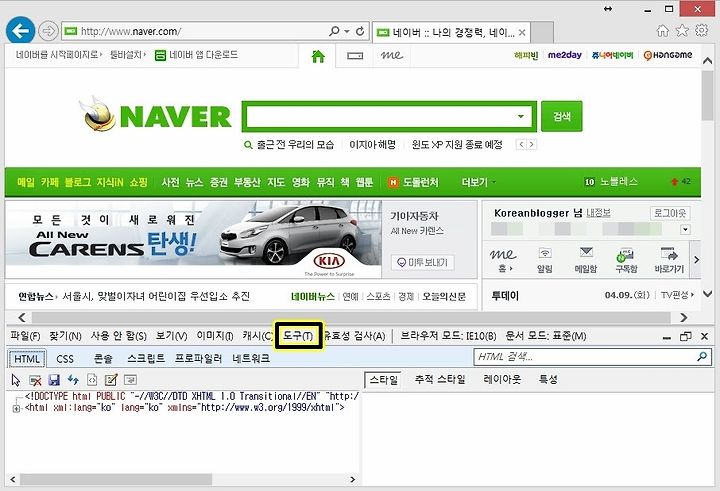The height and width of the screenshot is (491, 720).
Task: Click the me2day link in header
Action: coord(564,55)
